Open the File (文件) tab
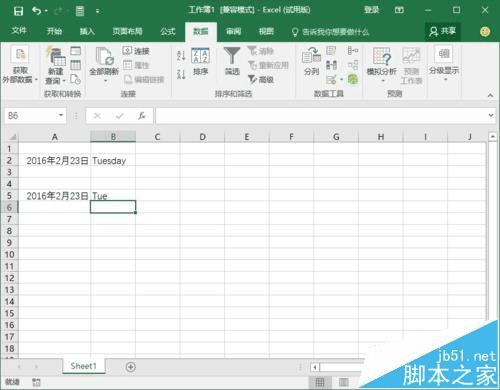The image size is (500, 390). 19,31
